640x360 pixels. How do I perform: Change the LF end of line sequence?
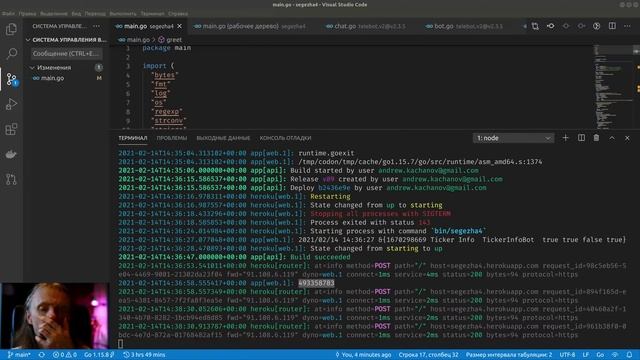tap(586, 355)
